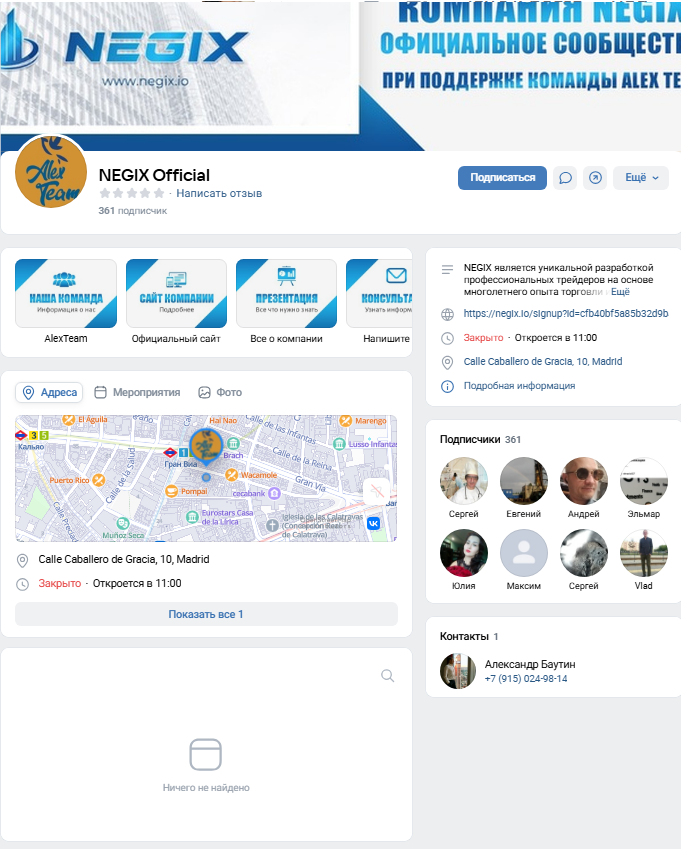The image size is (681, 849).
Task: Click phone number of Александр Баутин
Action: pos(525,679)
